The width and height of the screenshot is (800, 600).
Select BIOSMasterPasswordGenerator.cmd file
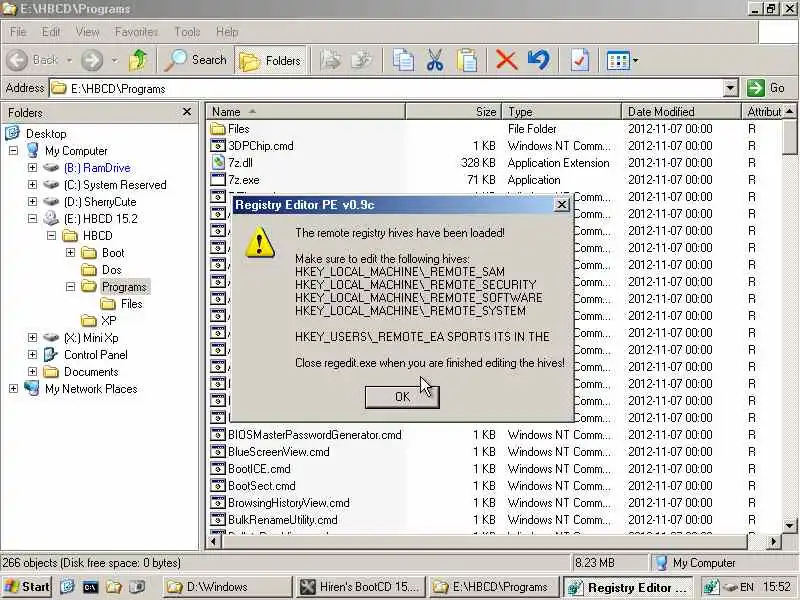[314, 435]
